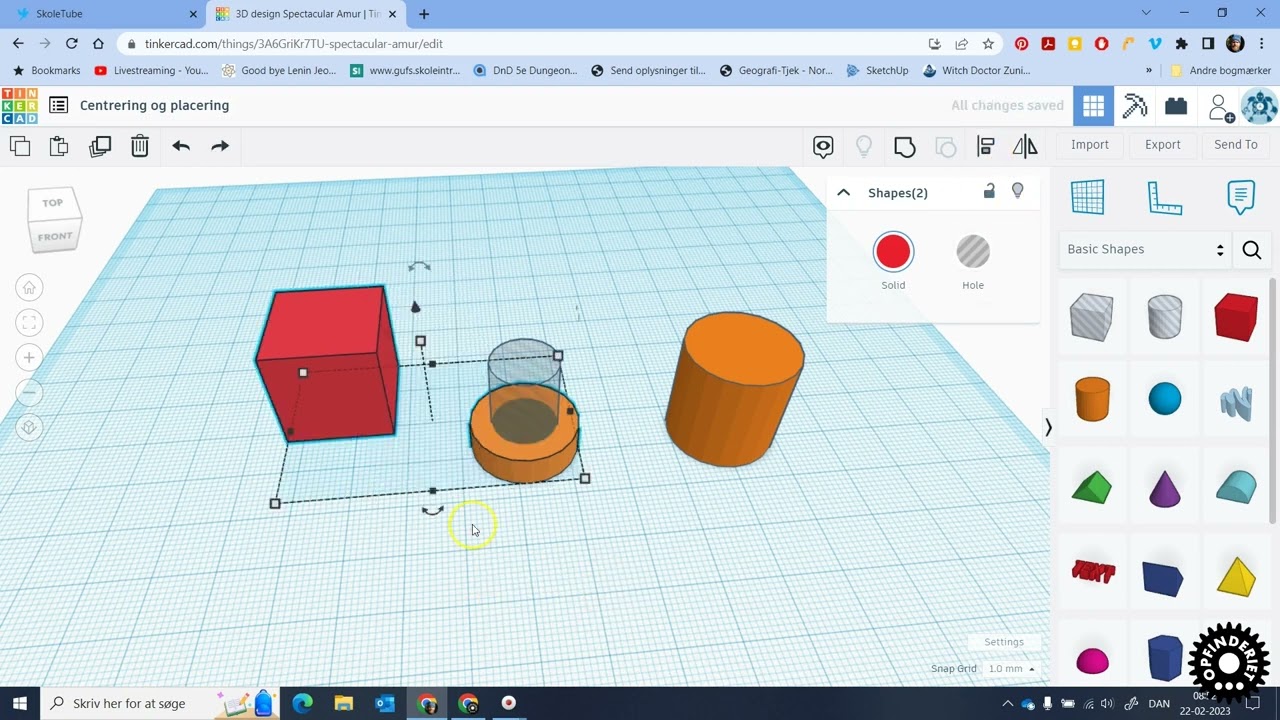Open the Basic Shapes category dropdown
The image size is (1280, 720).
pos(1145,250)
